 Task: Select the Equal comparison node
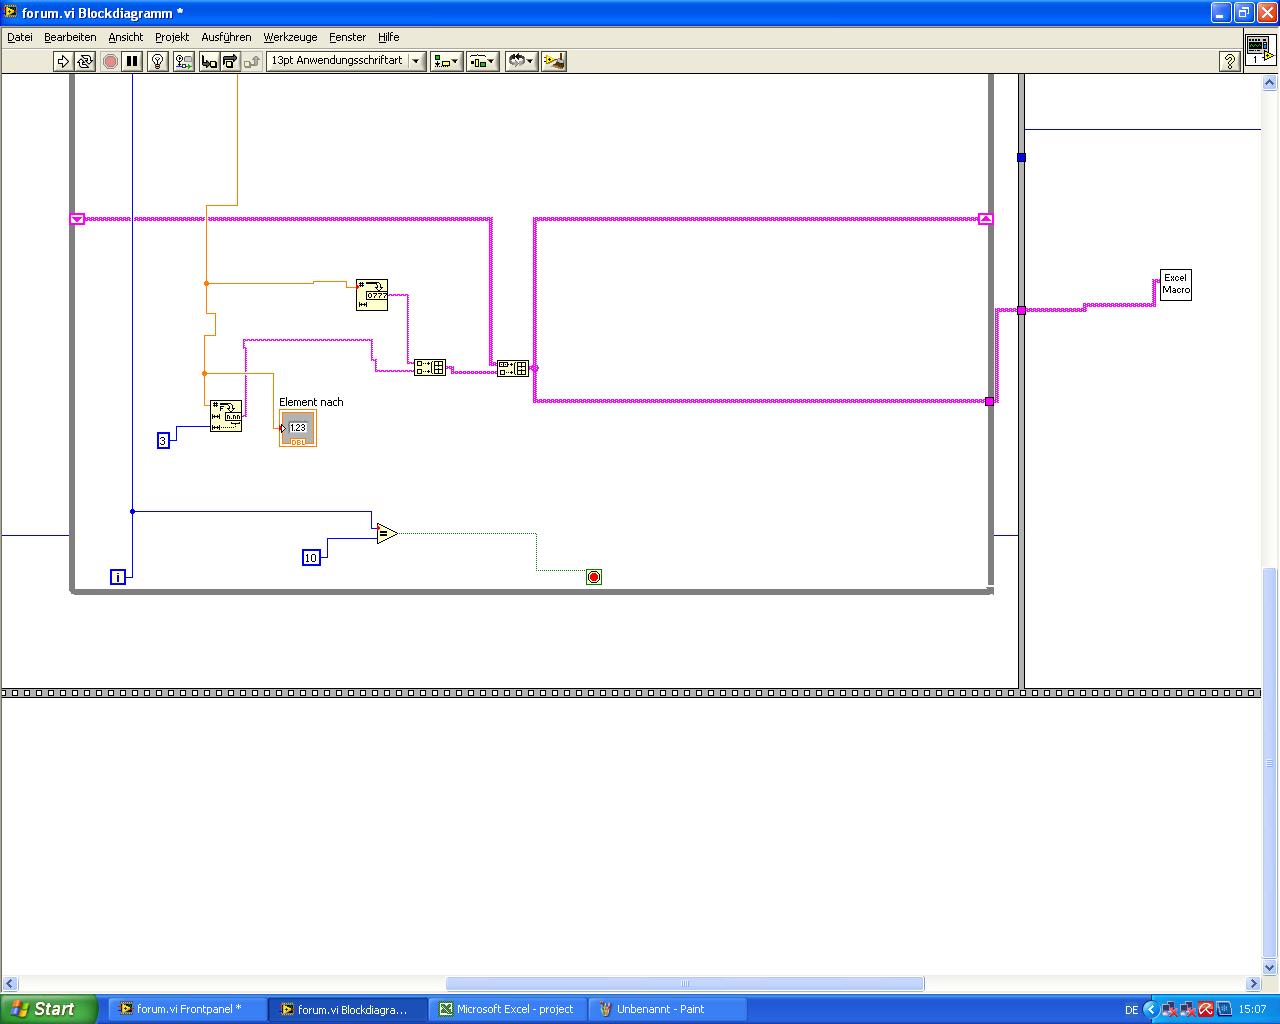coord(387,534)
